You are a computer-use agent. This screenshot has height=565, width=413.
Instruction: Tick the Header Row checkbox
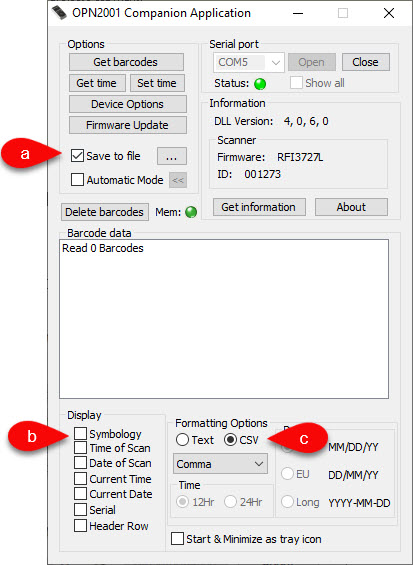[x=80, y=525]
